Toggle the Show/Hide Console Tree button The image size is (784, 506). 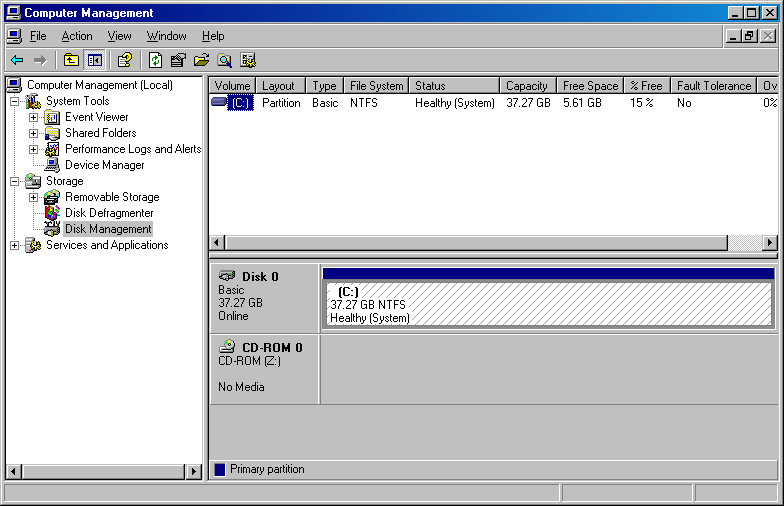point(94,60)
